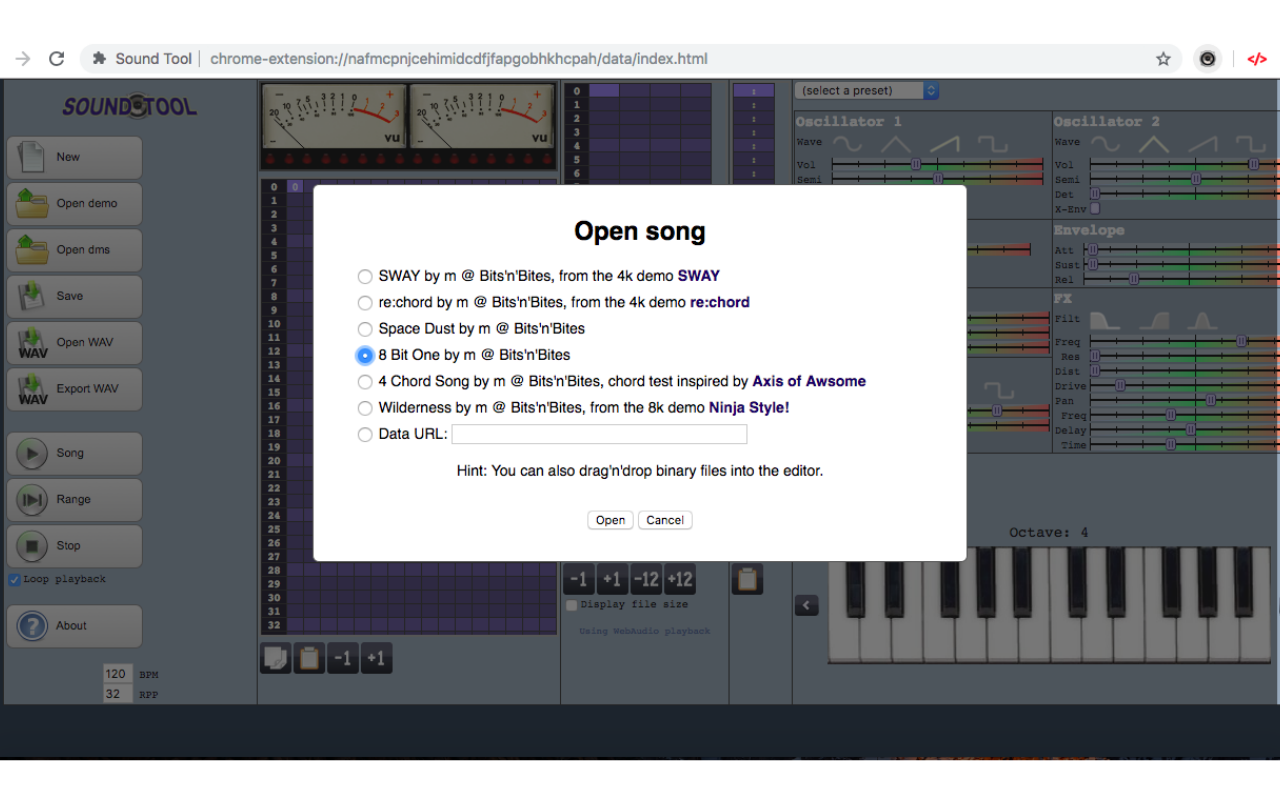Viewport: 1280px width, 800px height.
Task: Toggle the Loop playback checkbox
Action: pyautogui.click(x=14, y=580)
